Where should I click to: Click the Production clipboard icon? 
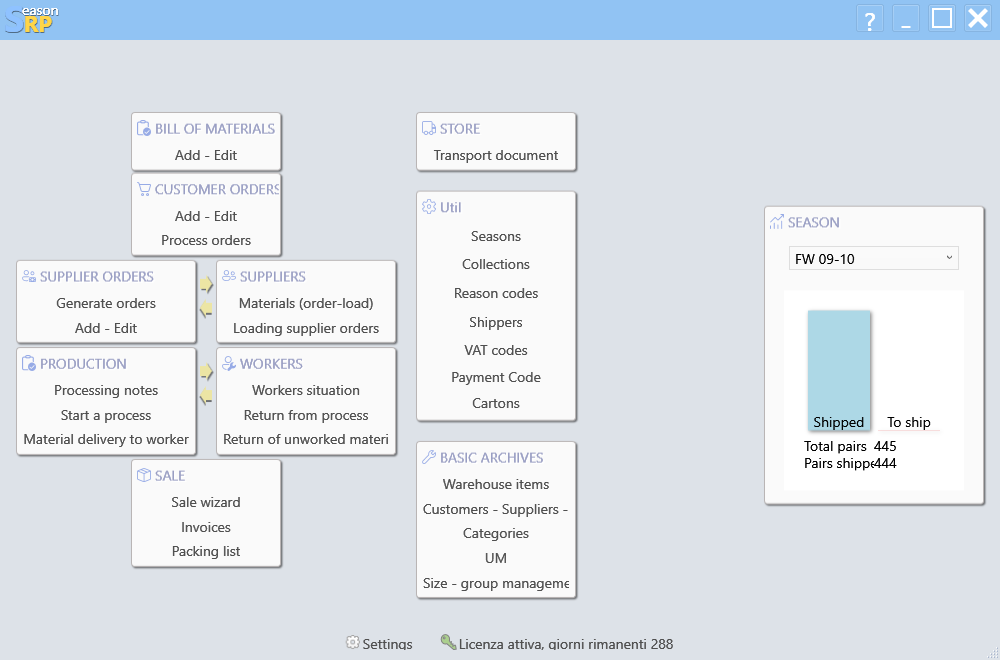pyautogui.click(x=29, y=363)
